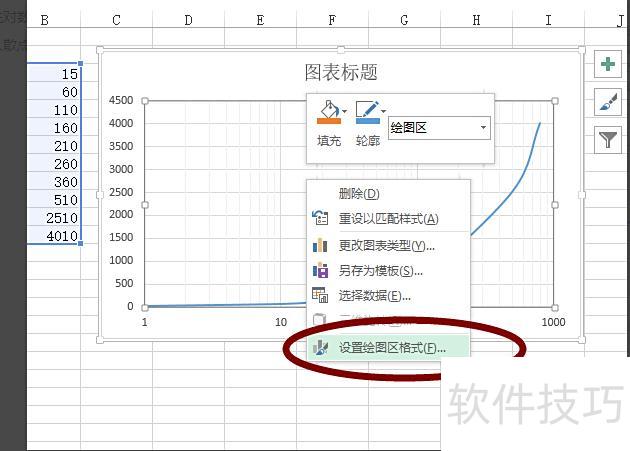Select column G header
The image size is (630, 451).
point(404,20)
